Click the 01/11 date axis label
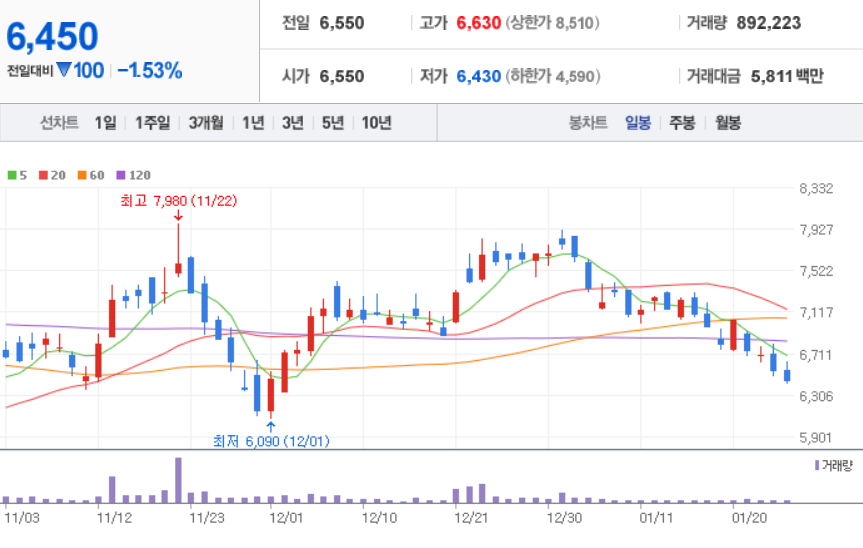Viewport: 863px width, 548px height. (657, 518)
